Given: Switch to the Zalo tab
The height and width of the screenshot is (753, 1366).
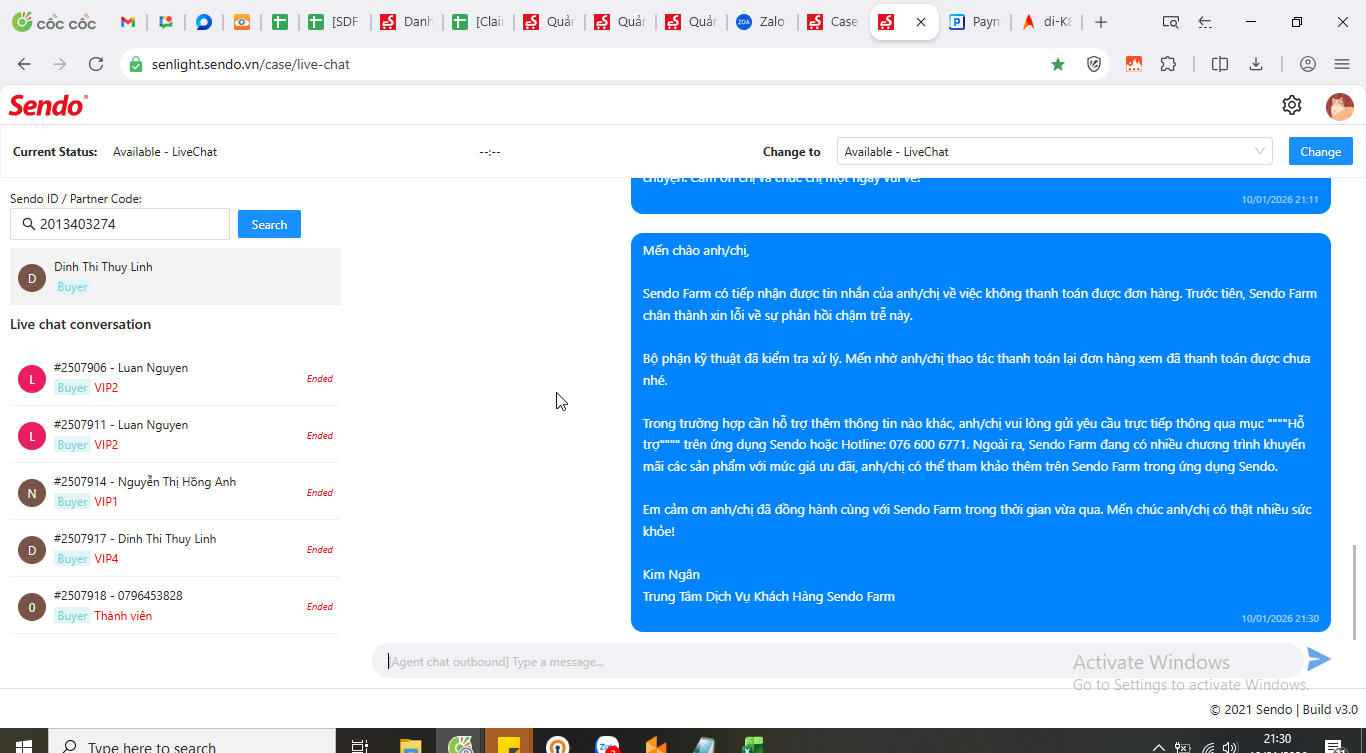Looking at the screenshot, I should [x=760, y=22].
